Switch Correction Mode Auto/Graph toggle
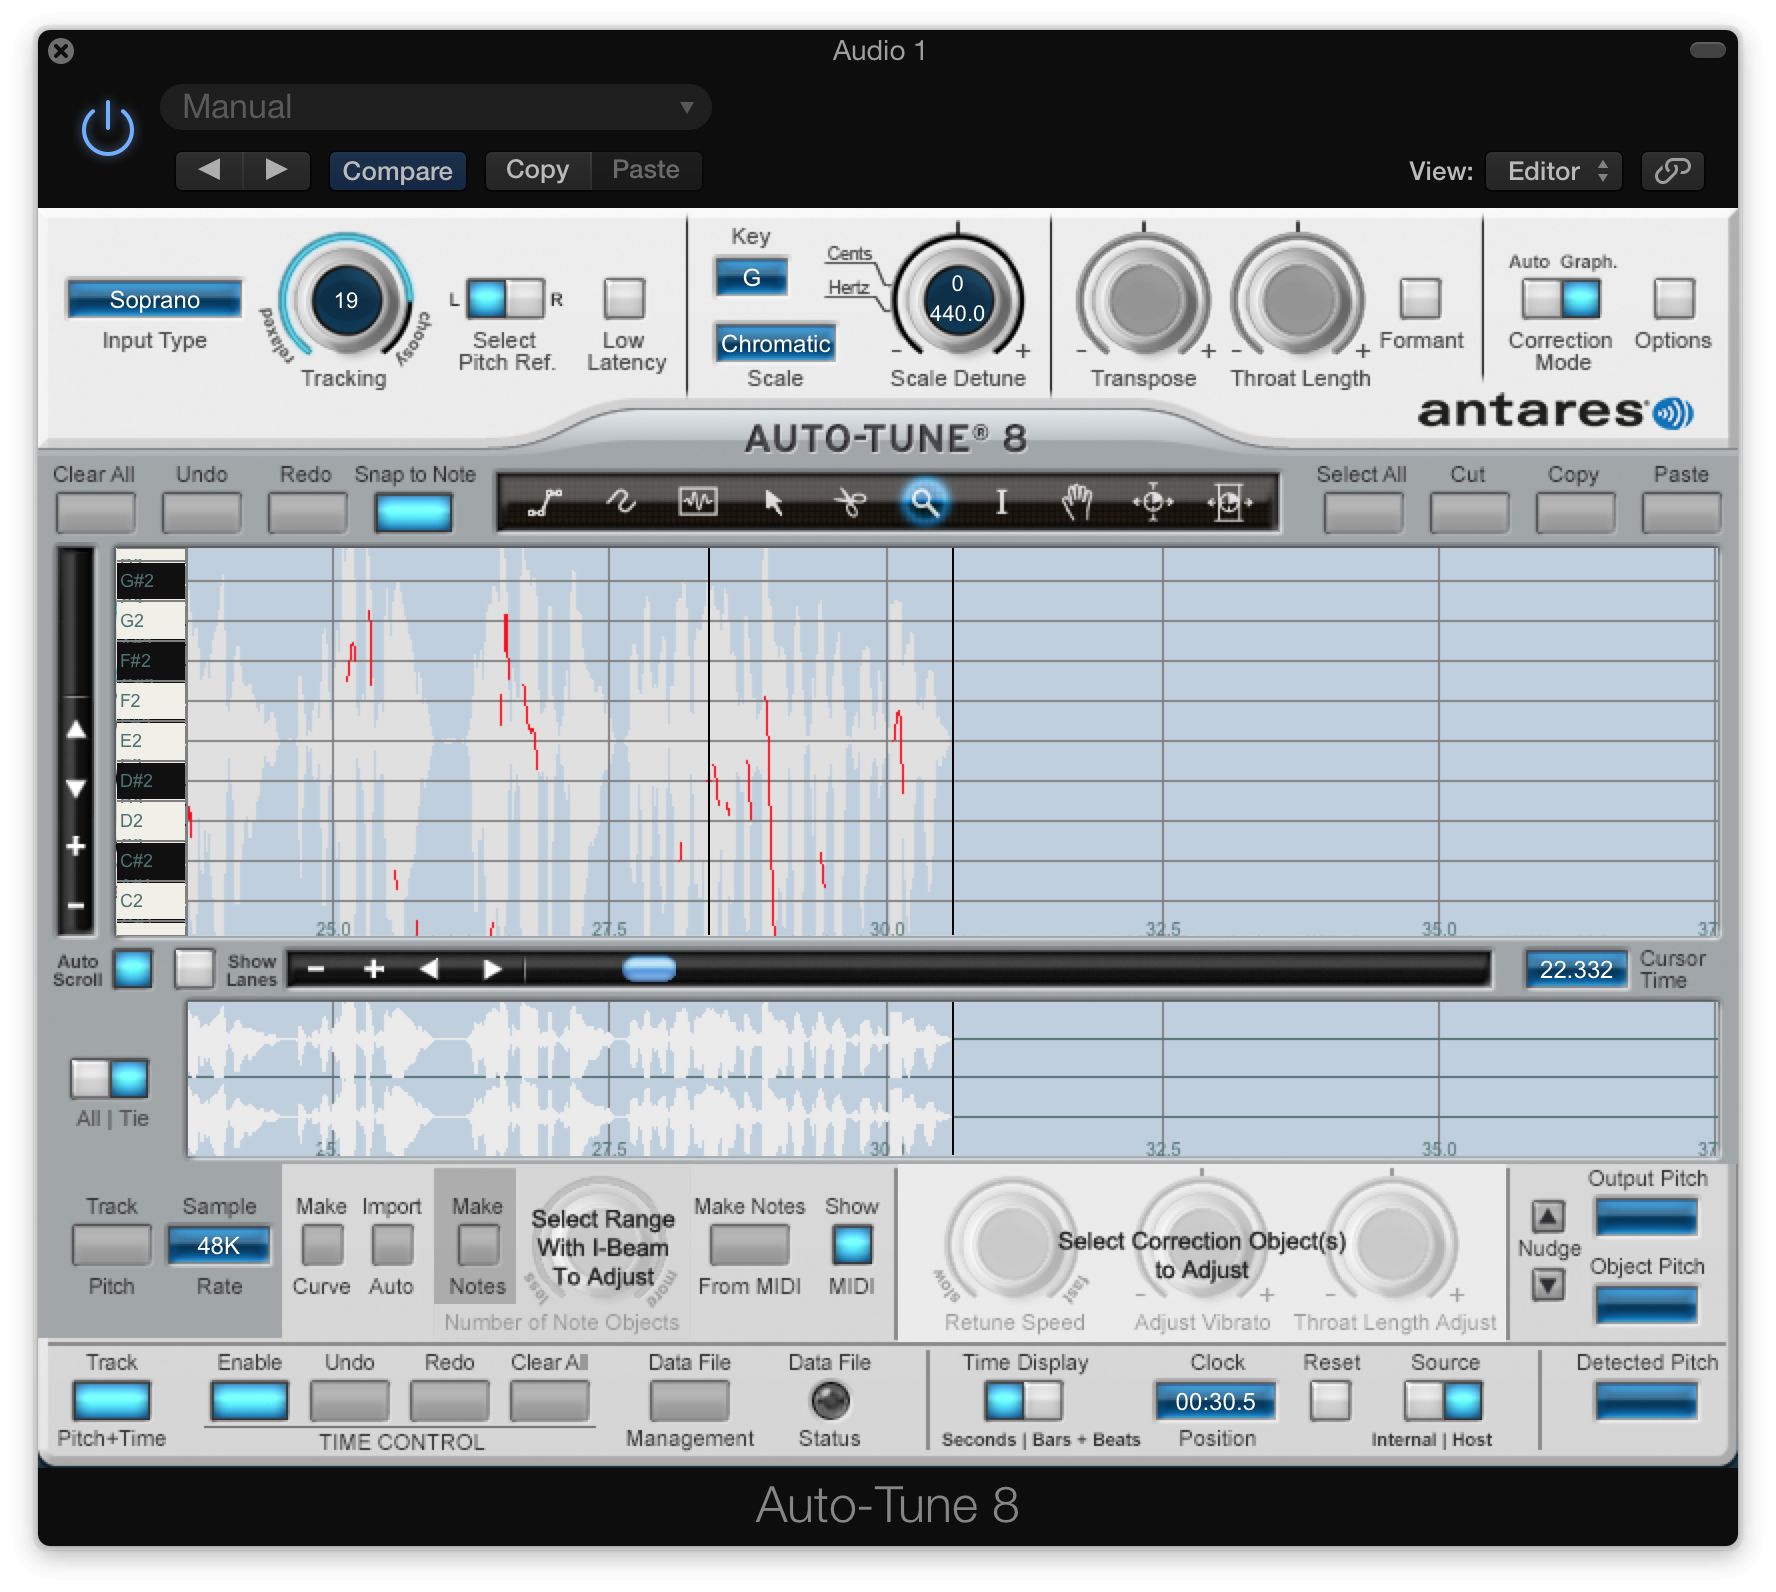The height and width of the screenshot is (1592, 1776). click(1561, 298)
